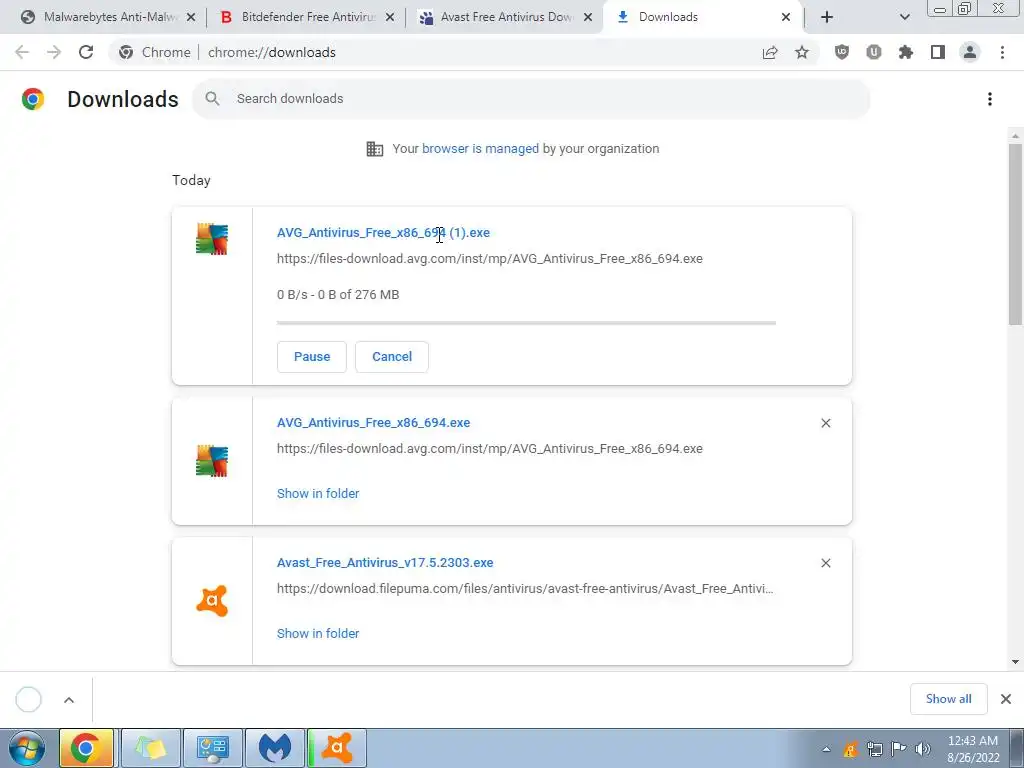Screen dimensions: 1024x768
Task: Cancel the AVG download
Action: (392, 357)
